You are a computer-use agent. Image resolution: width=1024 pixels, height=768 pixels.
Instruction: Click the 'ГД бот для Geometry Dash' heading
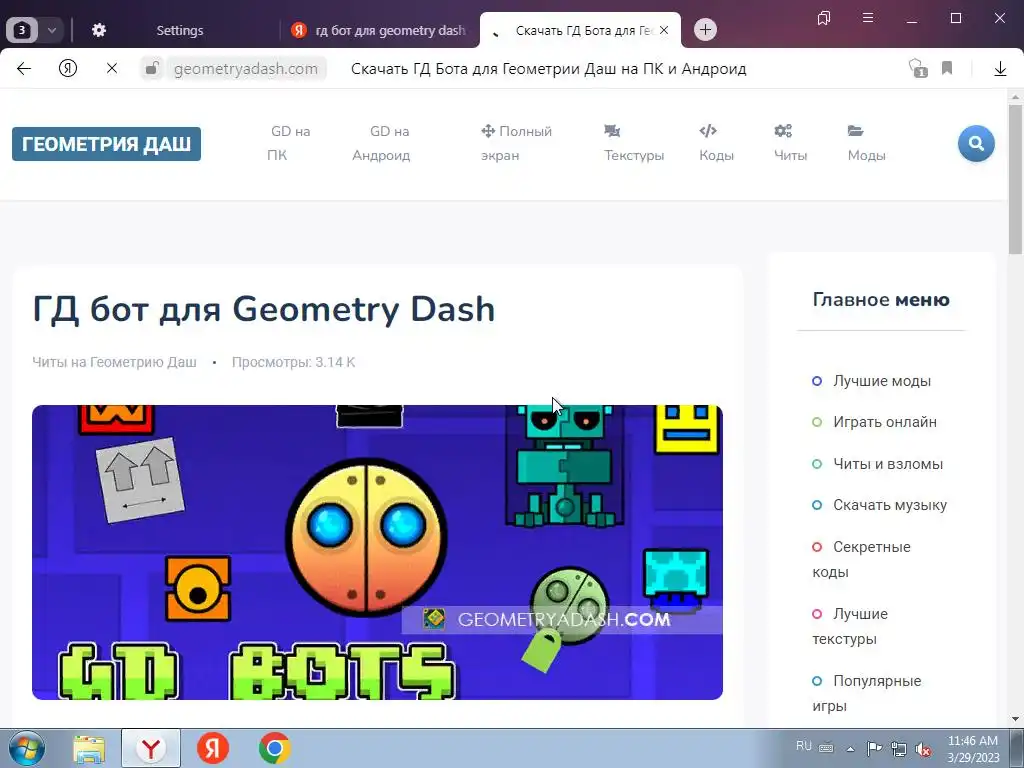tap(264, 309)
